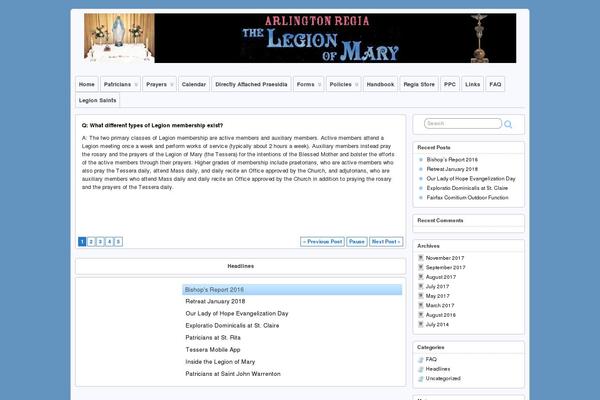Open Fairfax Comitium Outdoor Function recent post

pyautogui.click(x=467, y=198)
